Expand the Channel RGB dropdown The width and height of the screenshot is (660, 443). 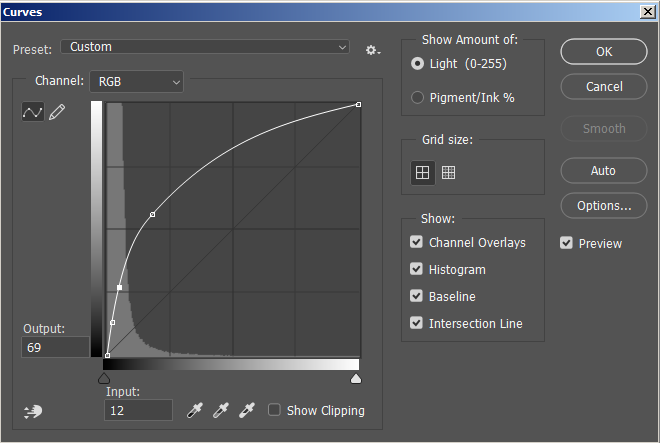136,81
